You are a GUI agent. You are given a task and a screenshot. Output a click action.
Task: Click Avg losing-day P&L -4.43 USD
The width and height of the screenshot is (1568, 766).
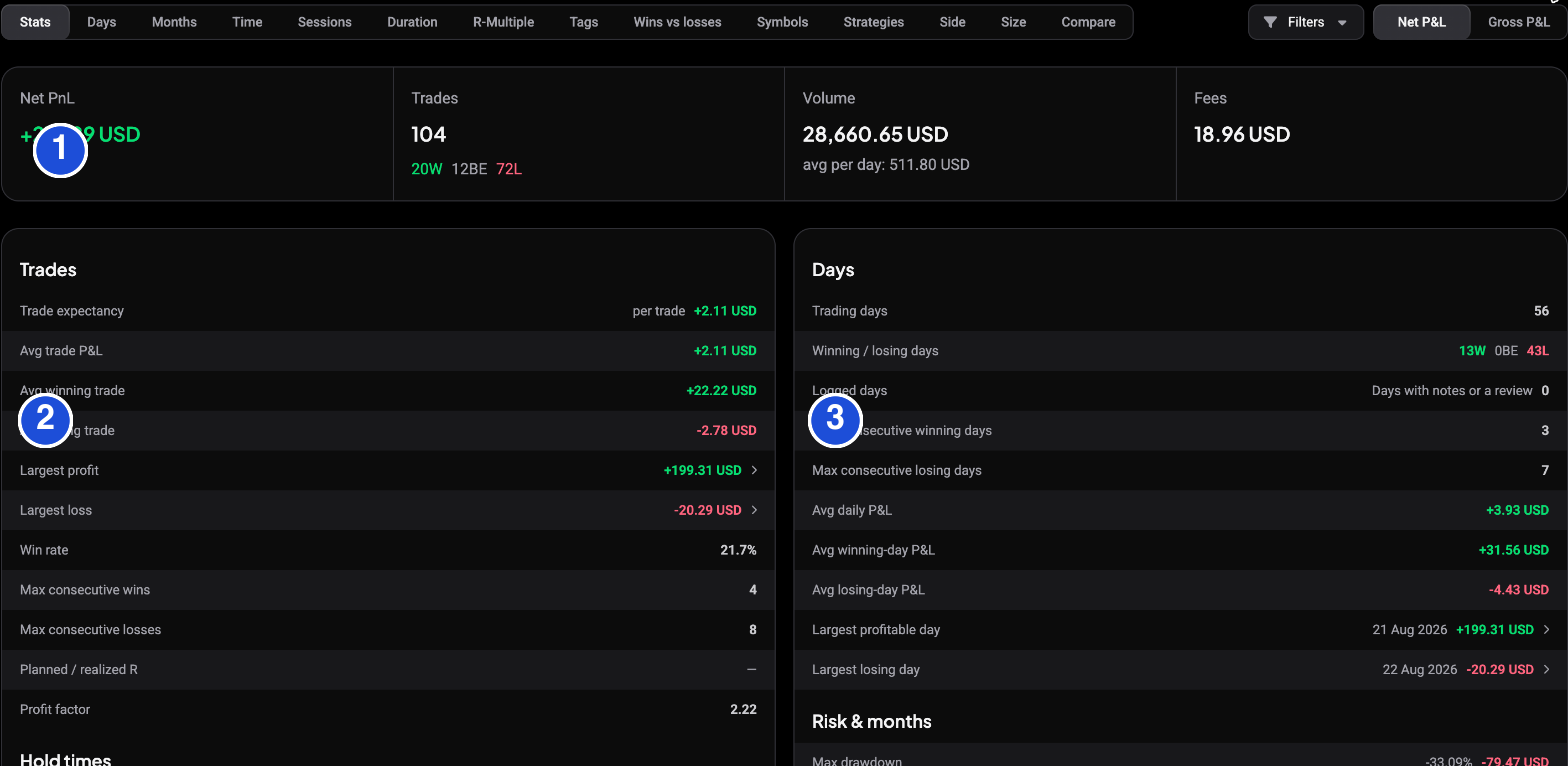pos(1518,590)
